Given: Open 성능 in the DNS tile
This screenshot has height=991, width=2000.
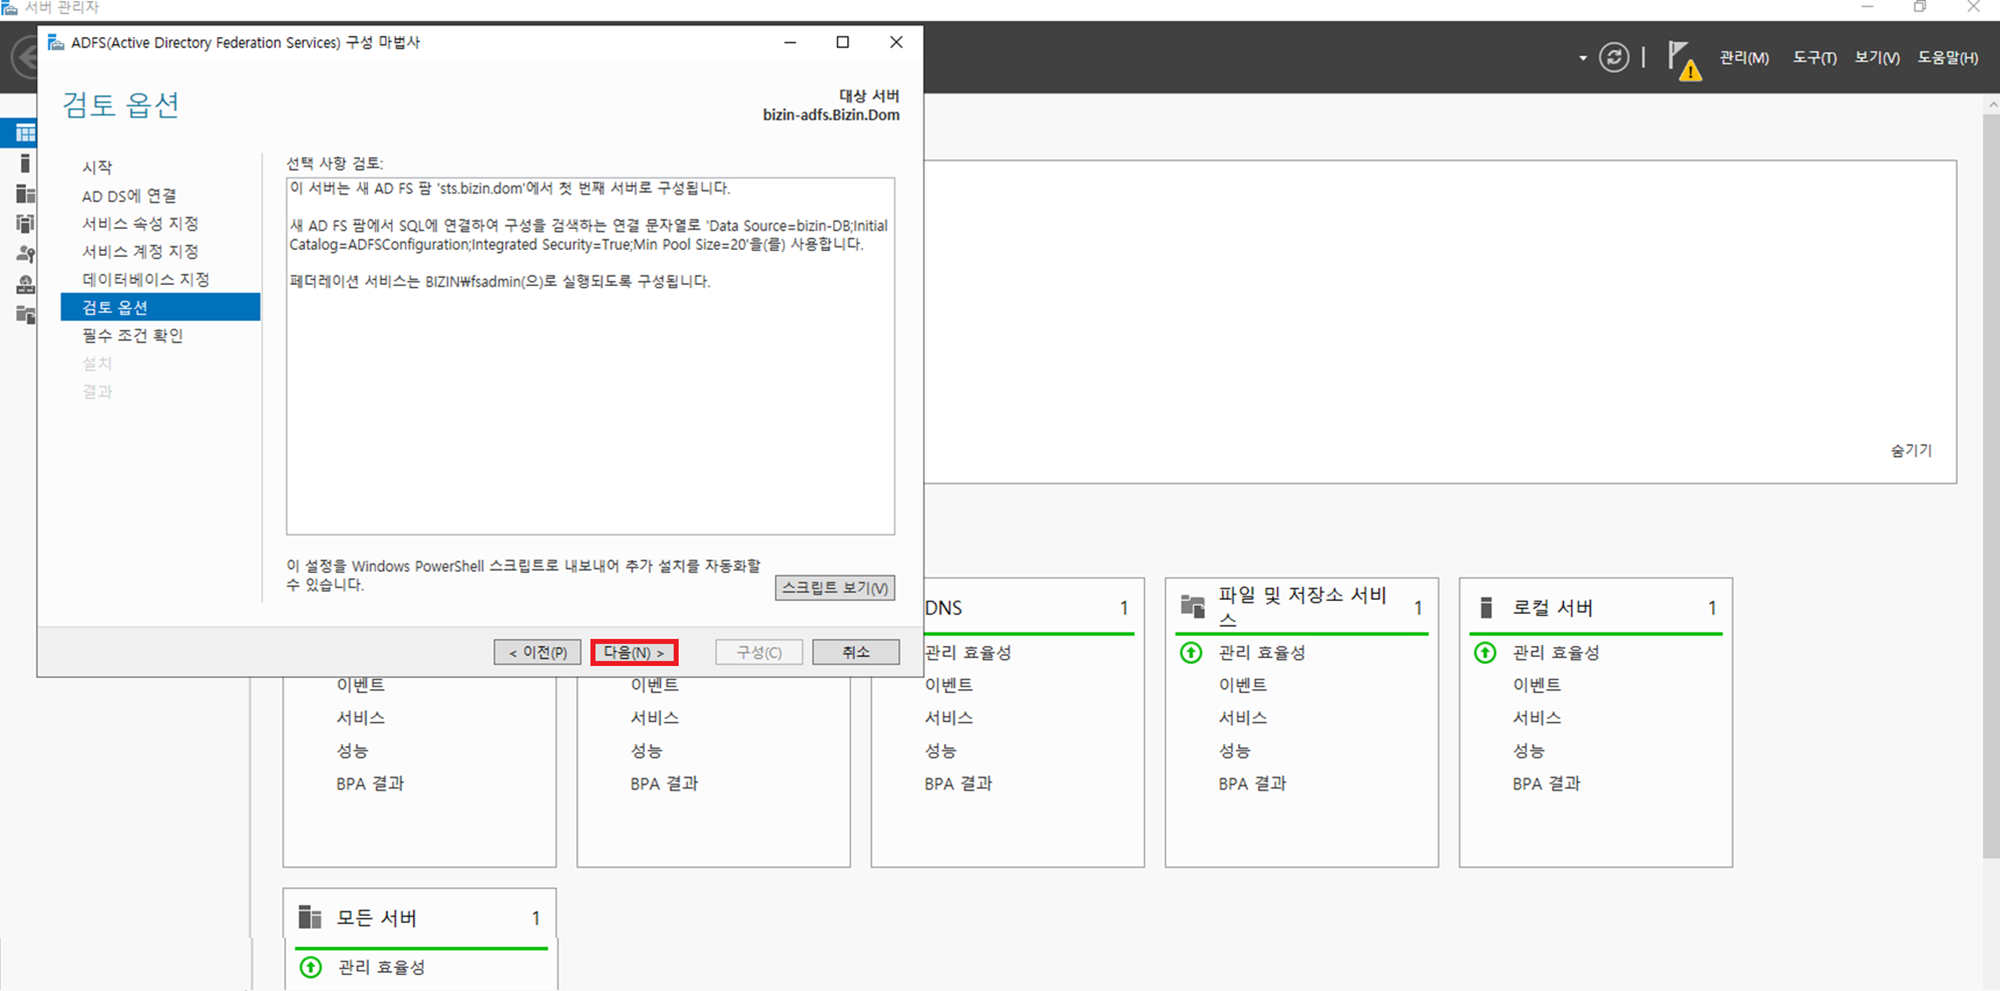Looking at the screenshot, I should [x=941, y=751].
